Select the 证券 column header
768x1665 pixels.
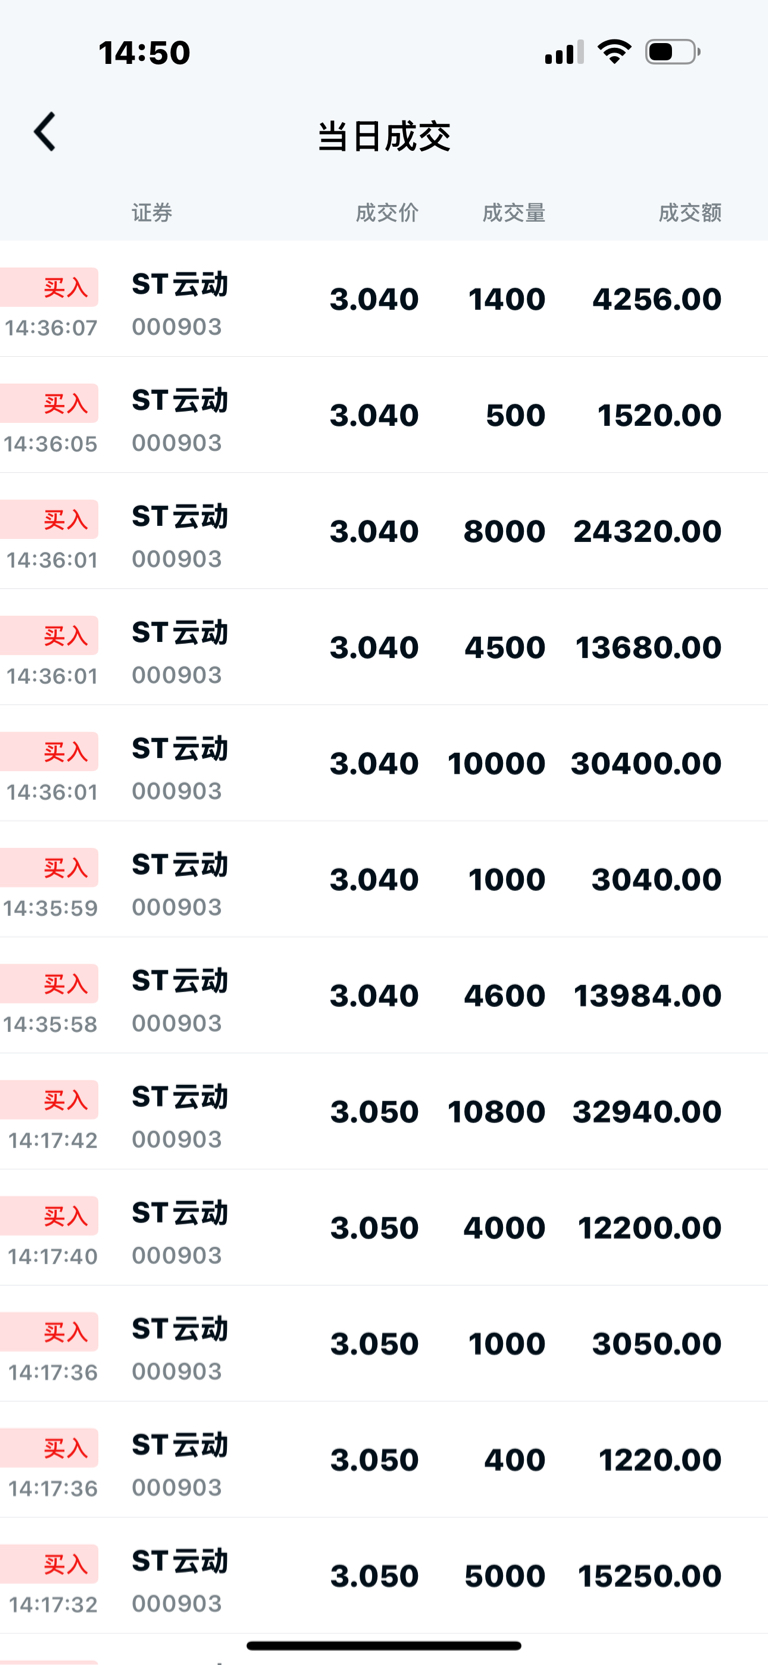(152, 212)
